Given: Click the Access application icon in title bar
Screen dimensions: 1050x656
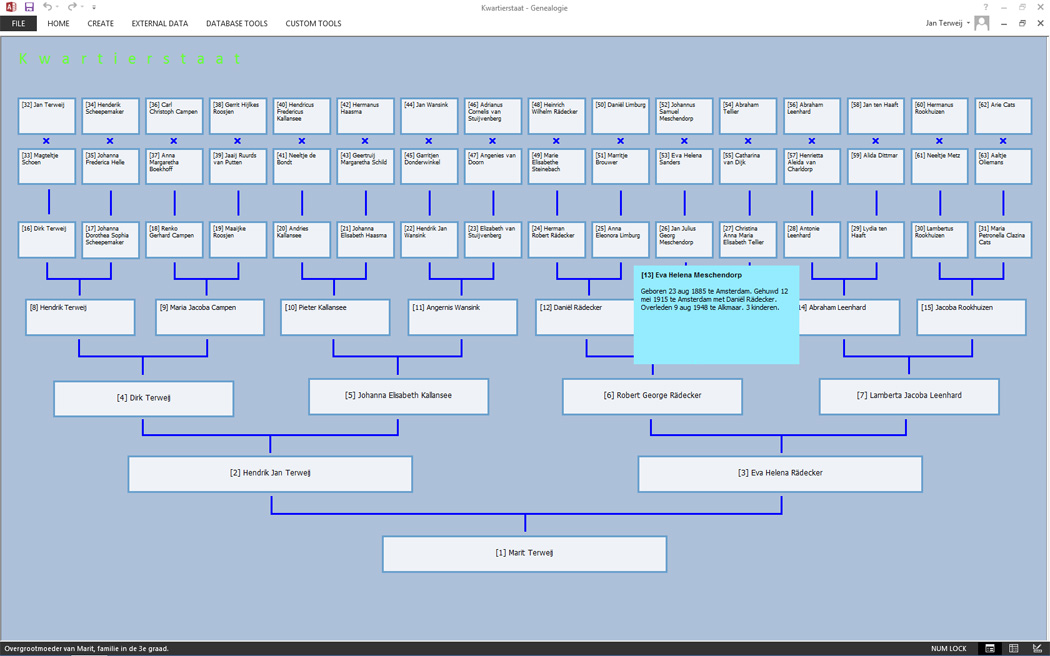Looking at the screenshot, I should point(11,7).
